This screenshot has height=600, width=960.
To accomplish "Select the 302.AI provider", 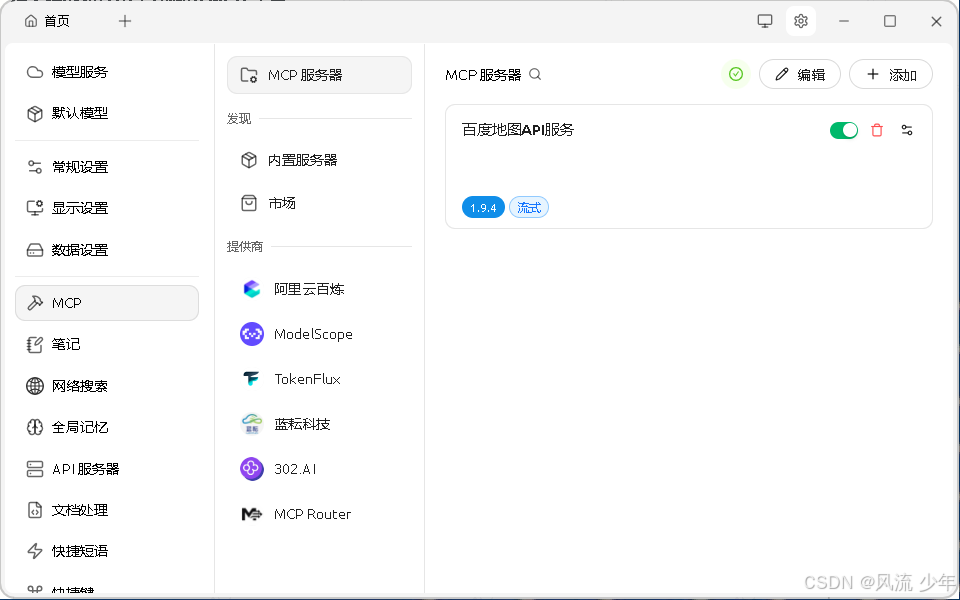I will [296, 468].
